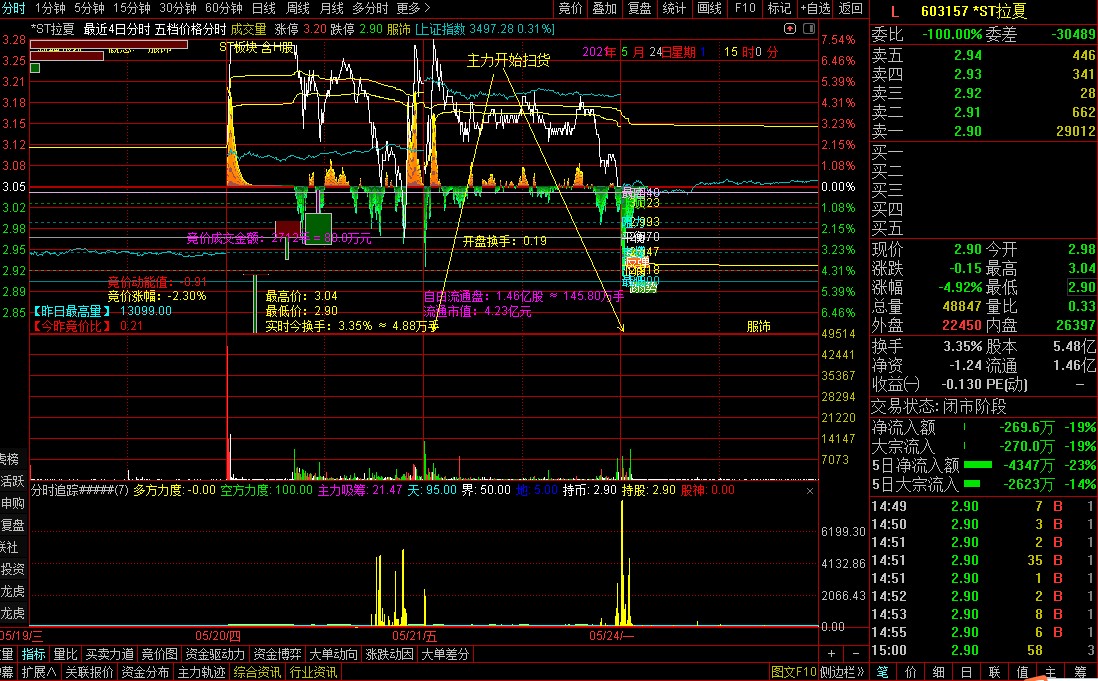1098x681 pixels.
Task: Click the red up-arrow icon above chart
Action: (790, 29)
